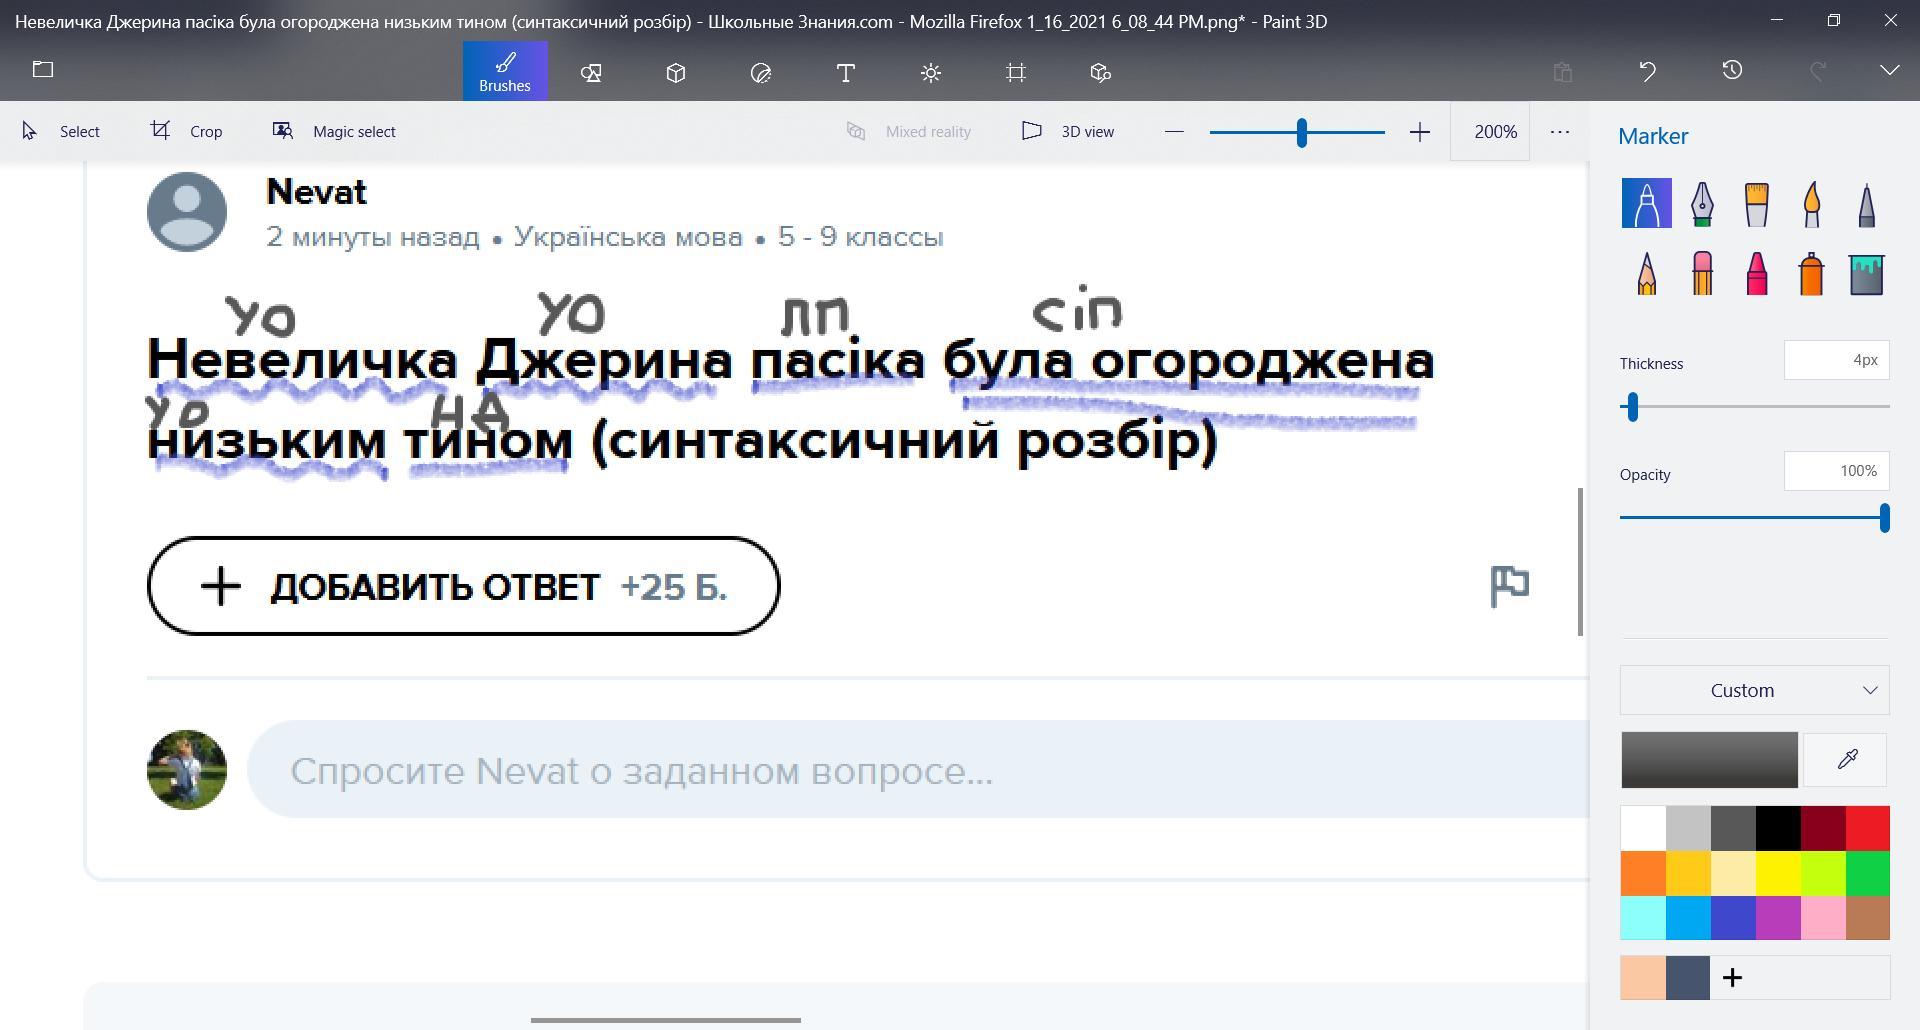Choose the Fill bucket tool
Screen dimensions: 1920x1030
pyautogui.click(x=1866, y=273)
